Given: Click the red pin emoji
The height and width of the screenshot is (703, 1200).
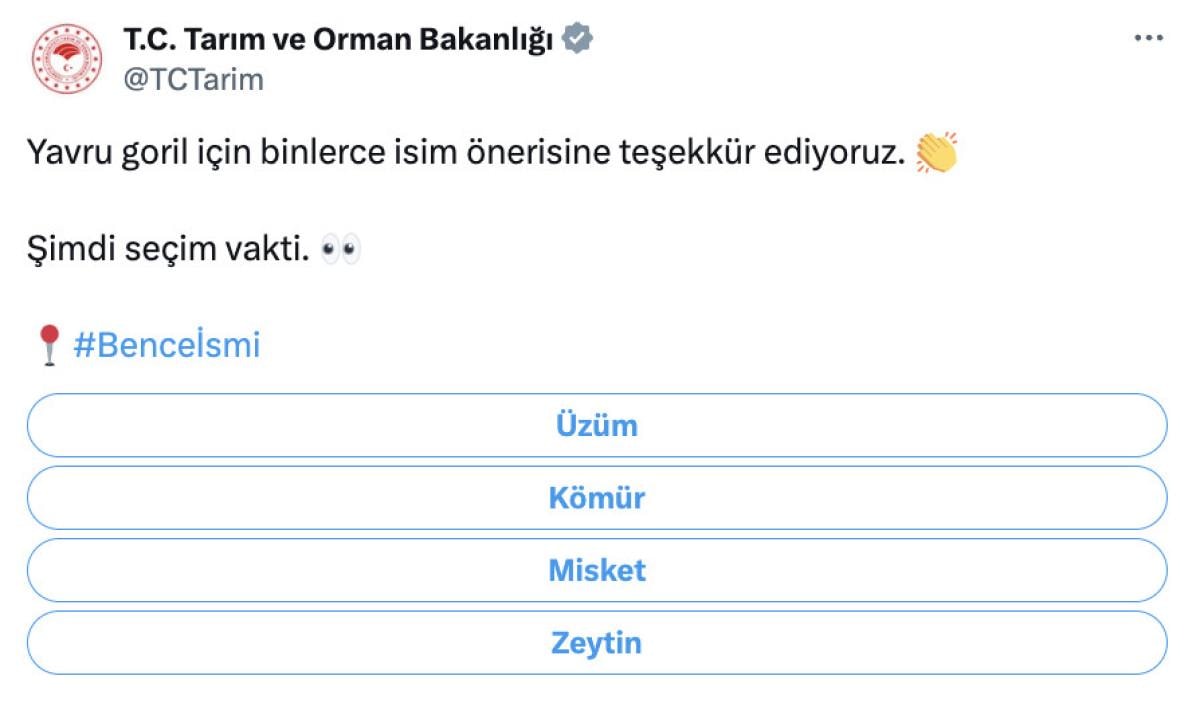Looking at the screenshot, I should click(48, 345).
